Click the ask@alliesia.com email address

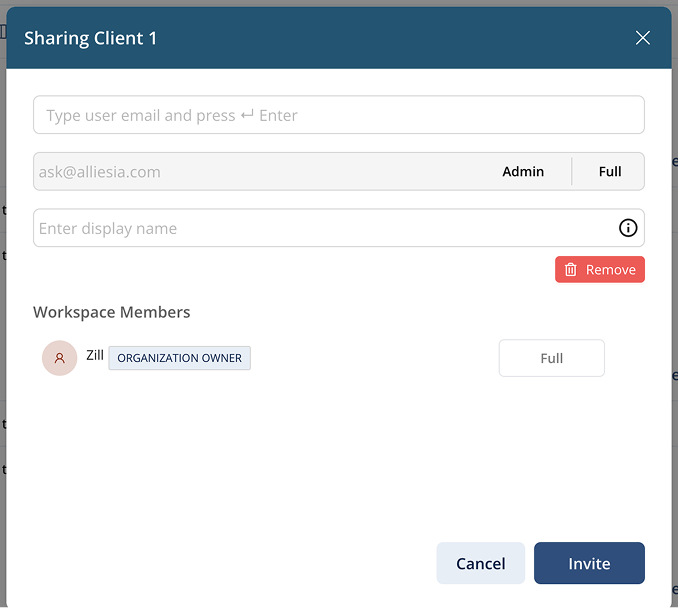(100, 172)
